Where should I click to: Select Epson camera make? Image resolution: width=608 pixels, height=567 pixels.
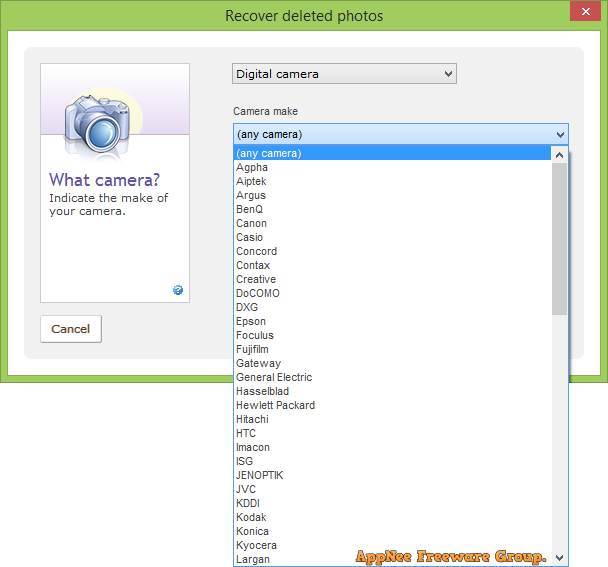(392, 321)
